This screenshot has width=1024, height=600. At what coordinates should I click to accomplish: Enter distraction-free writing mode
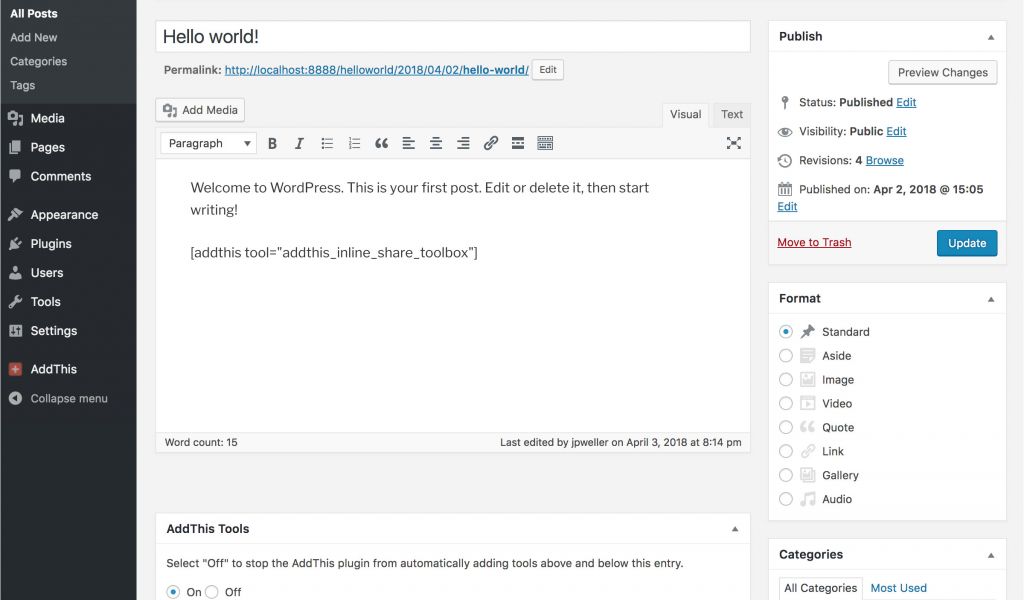733,144
